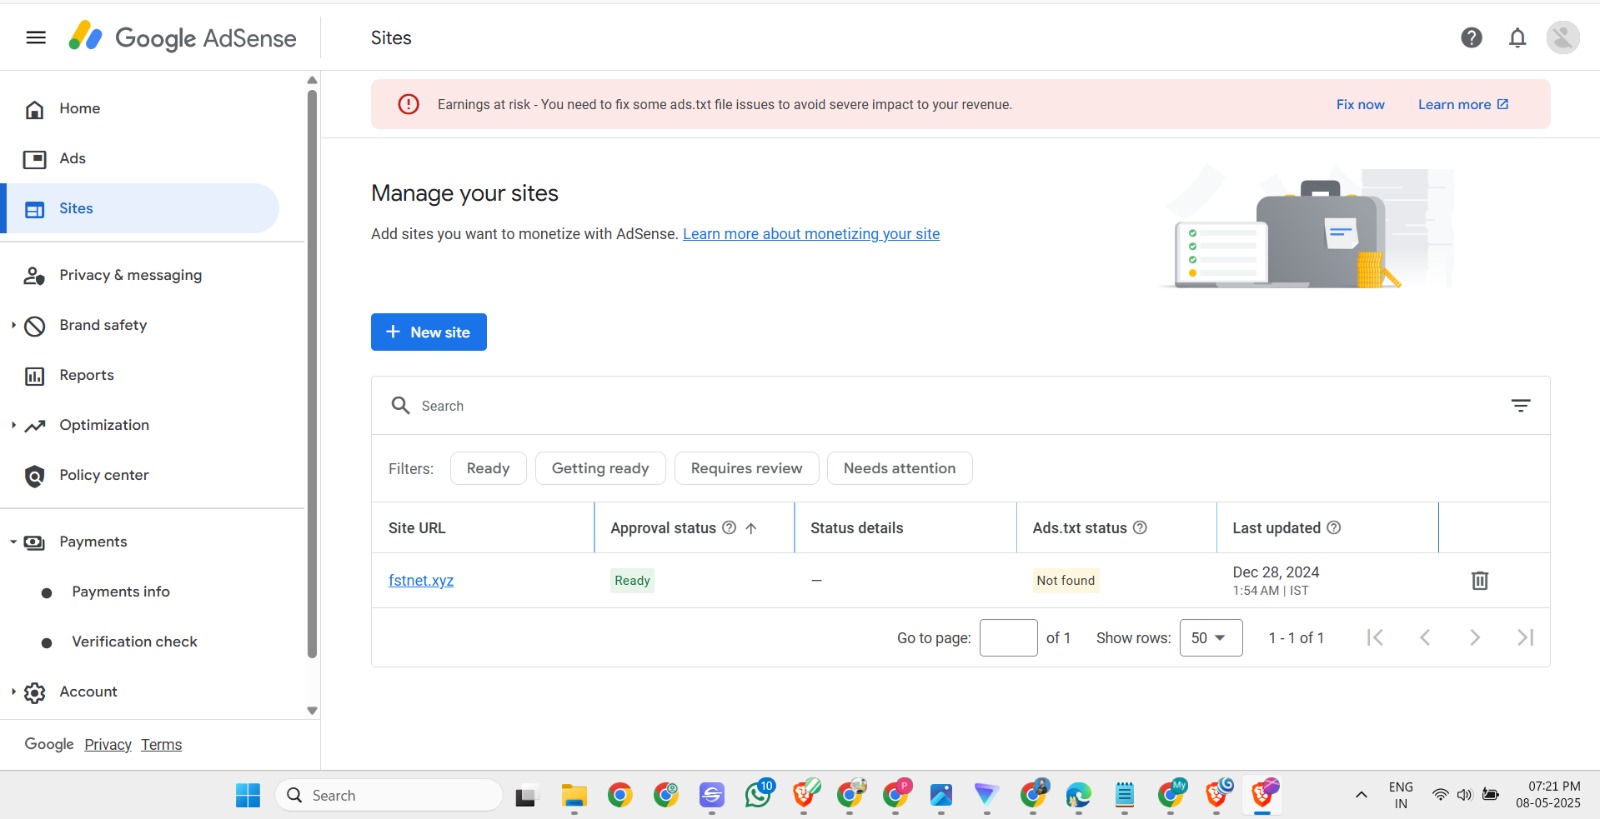Click Fix now in the alert banner
1600x819 pixels.
click(1360, 104)
